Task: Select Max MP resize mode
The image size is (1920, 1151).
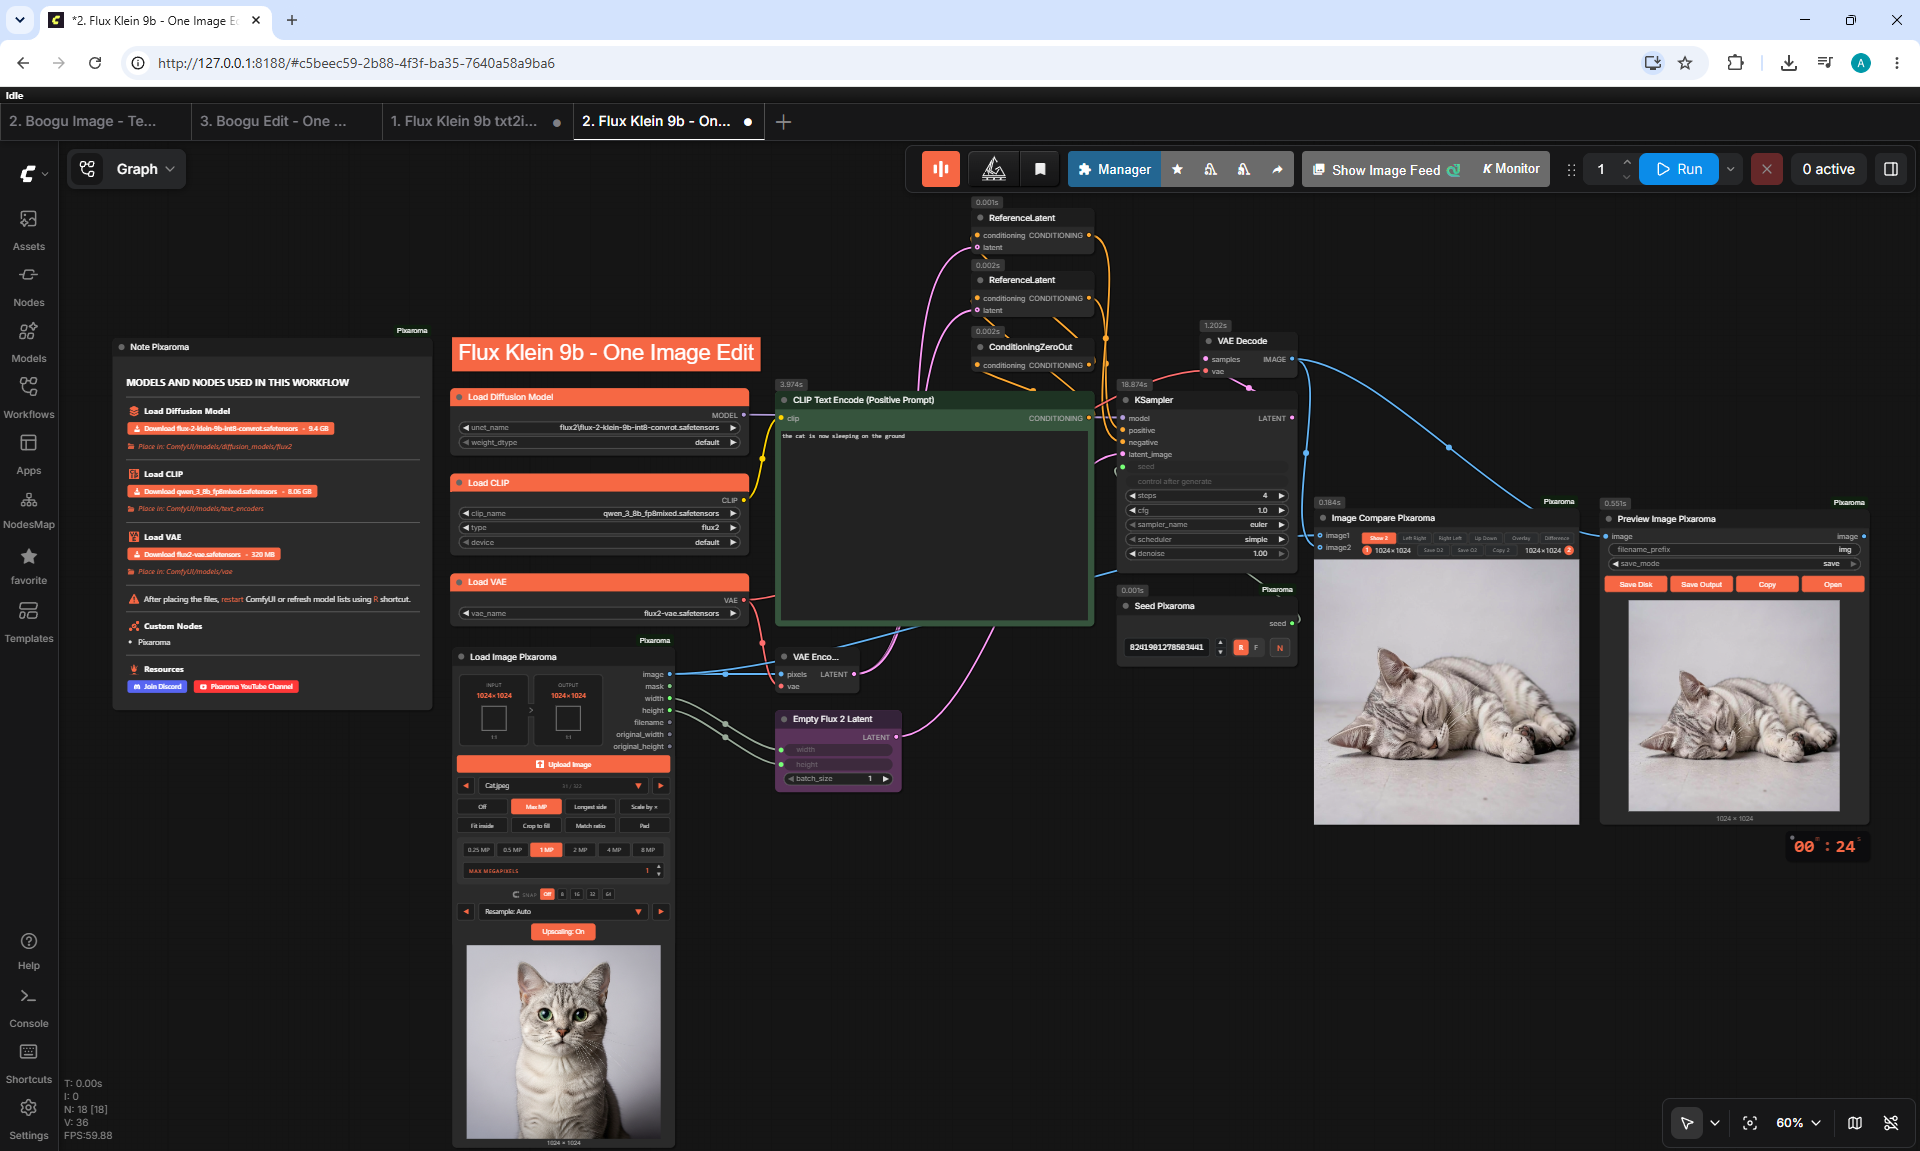Action: (536, 807)
